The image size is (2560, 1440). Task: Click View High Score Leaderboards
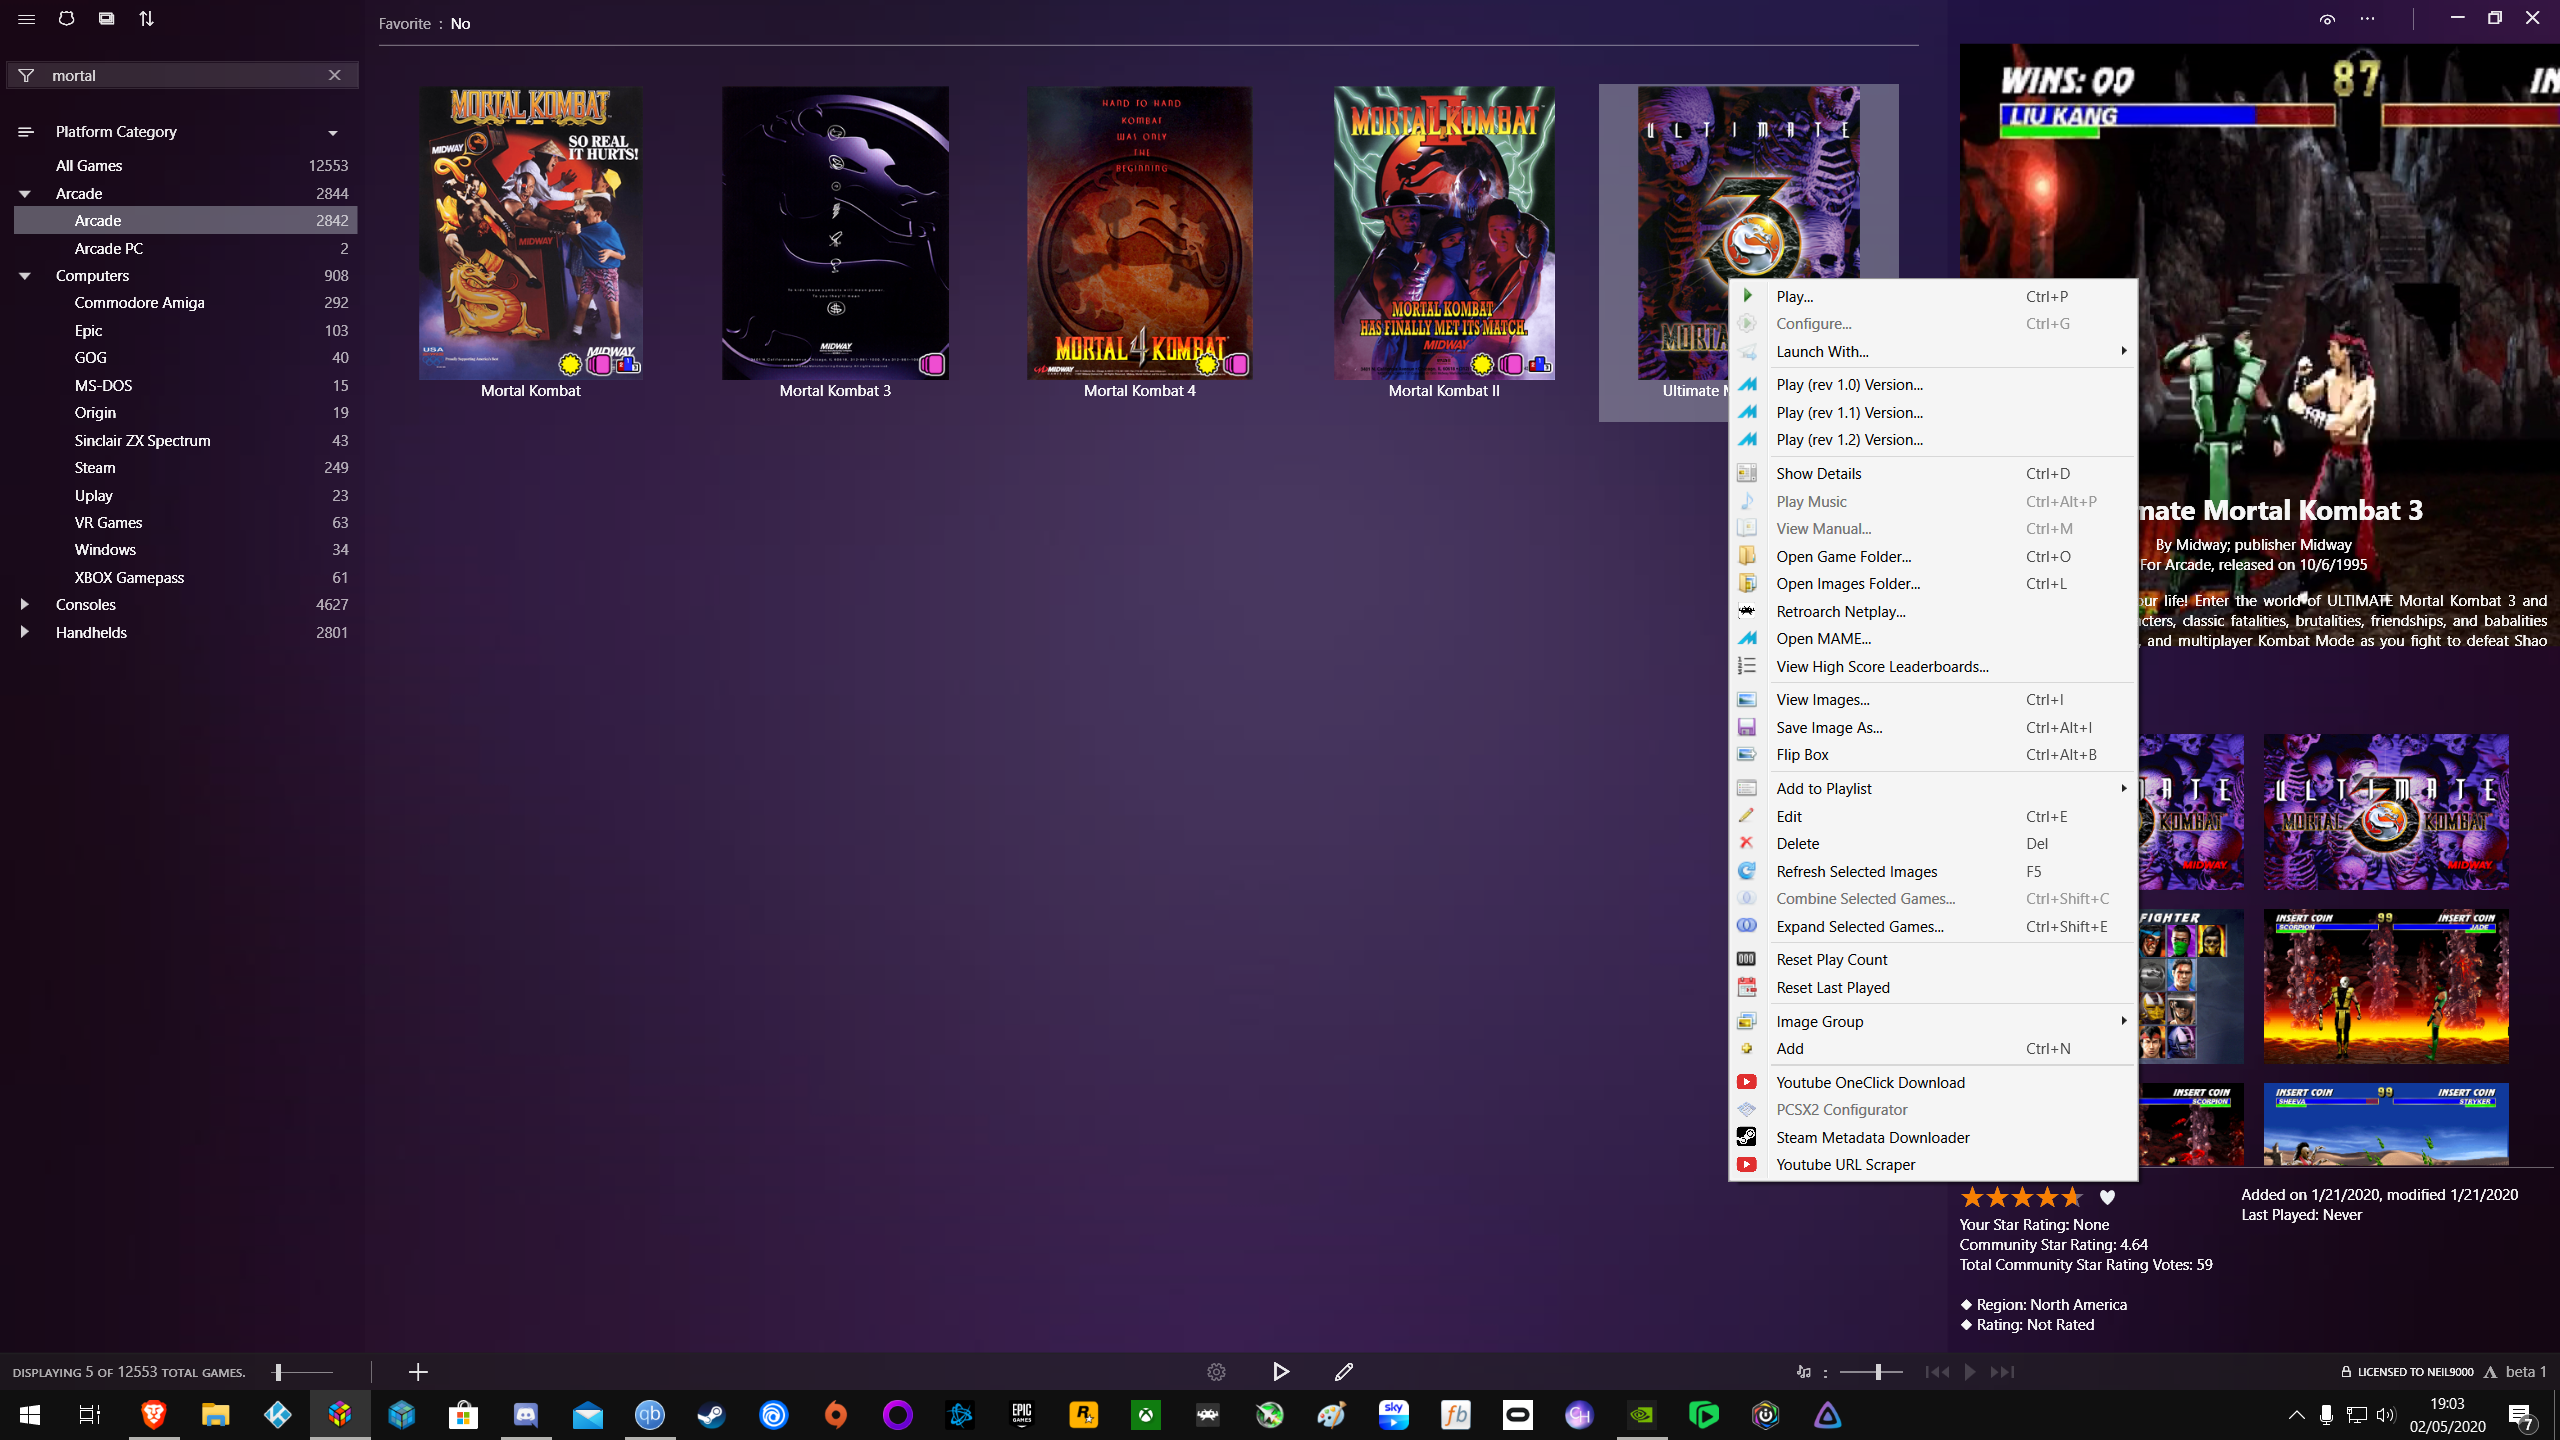[1933, 667]
